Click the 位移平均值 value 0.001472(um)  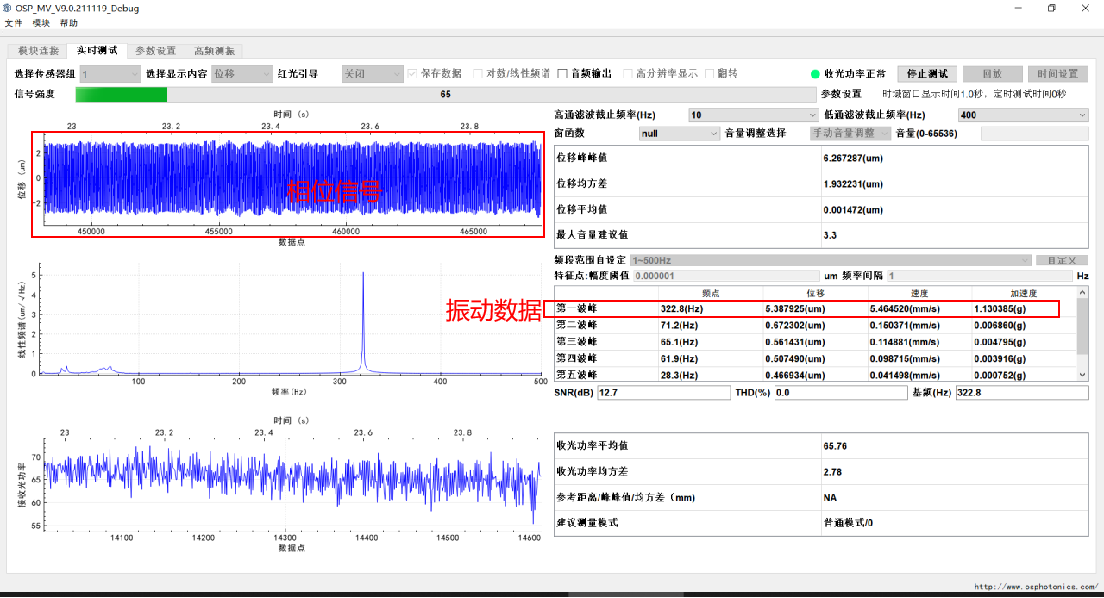(853, 210)
